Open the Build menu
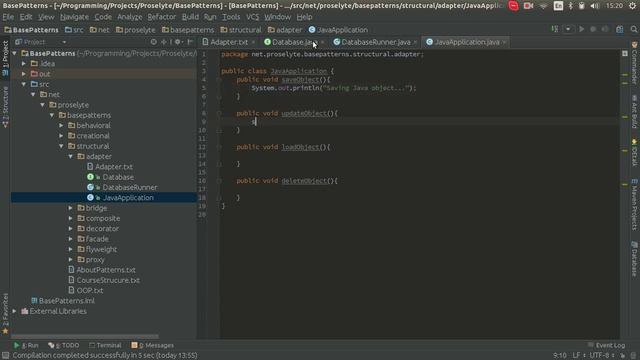Image resolution: width=640 pixels, height=360 pixels. [190, 17]
